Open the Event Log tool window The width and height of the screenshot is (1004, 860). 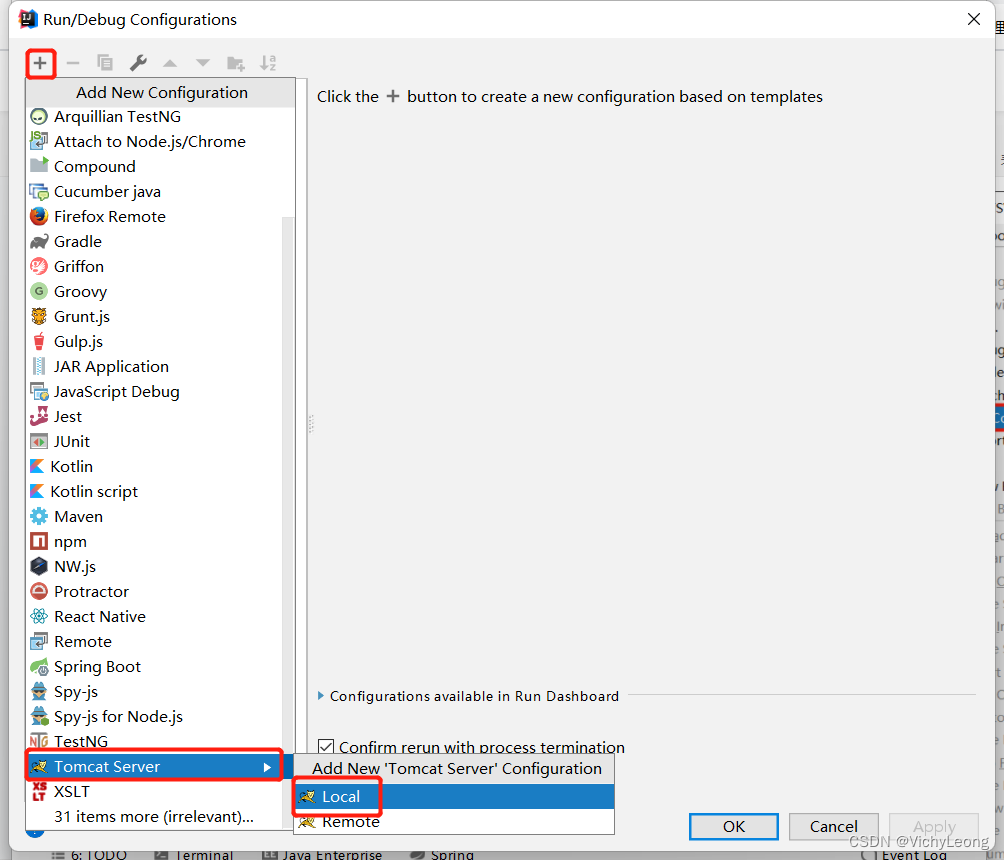click(905, 855)
